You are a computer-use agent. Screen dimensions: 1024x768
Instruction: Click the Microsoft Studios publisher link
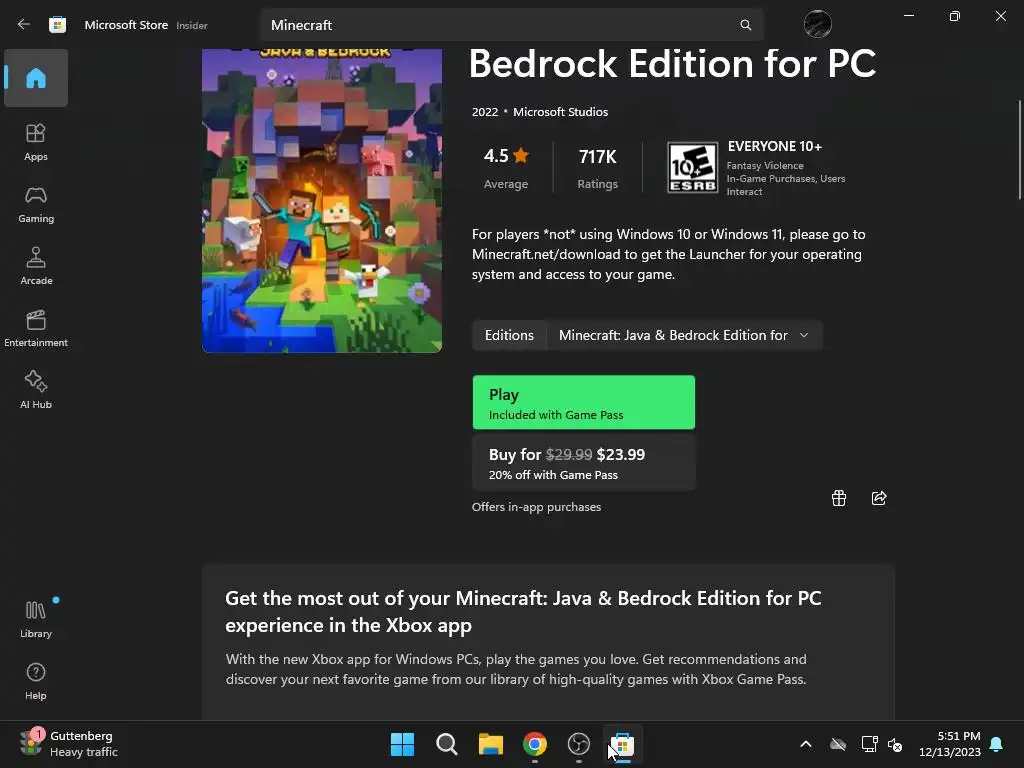(x=560, y=112)
